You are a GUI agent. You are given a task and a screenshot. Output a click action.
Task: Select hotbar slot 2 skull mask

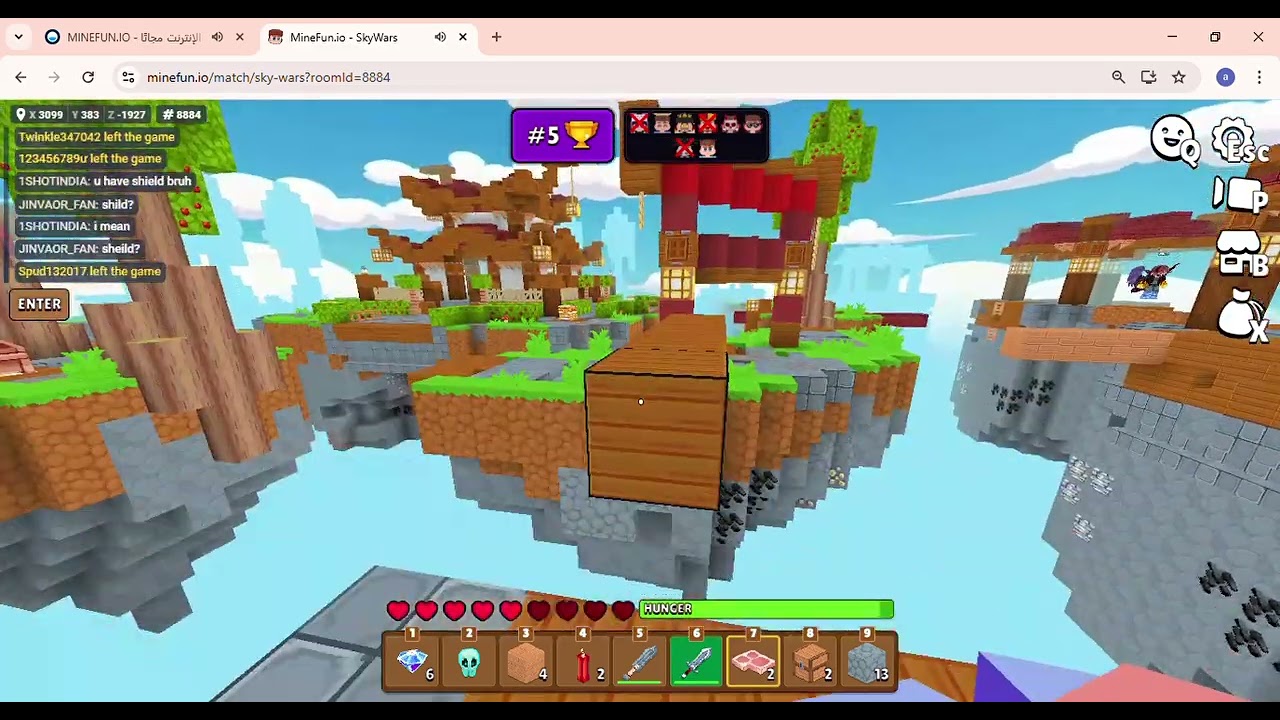pyautogui.click(x=469, y=661)
